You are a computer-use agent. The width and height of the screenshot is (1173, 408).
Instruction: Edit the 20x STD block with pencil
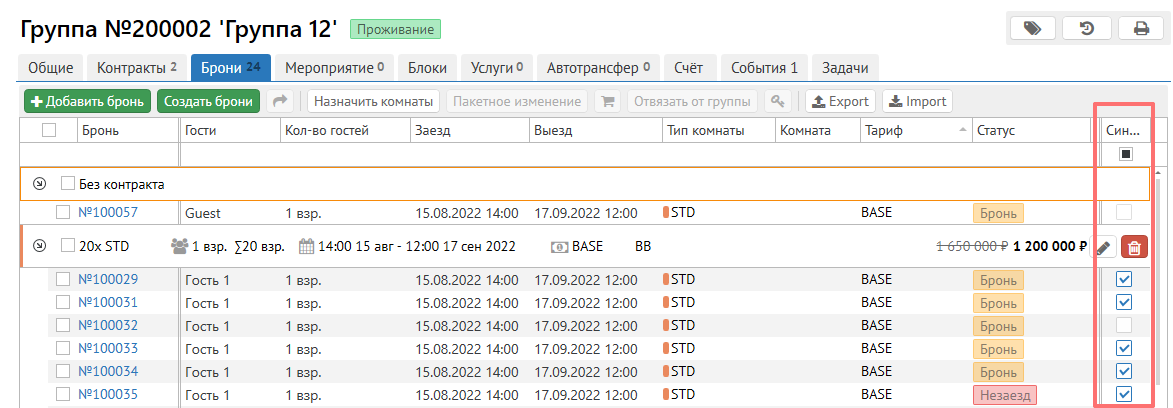click(1104, 247)
